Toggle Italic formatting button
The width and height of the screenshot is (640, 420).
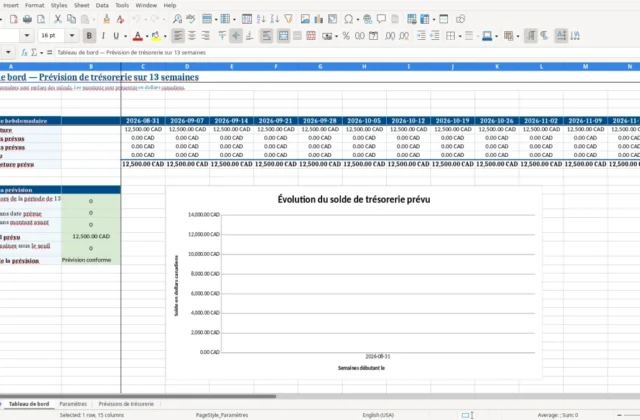point(103,36)
